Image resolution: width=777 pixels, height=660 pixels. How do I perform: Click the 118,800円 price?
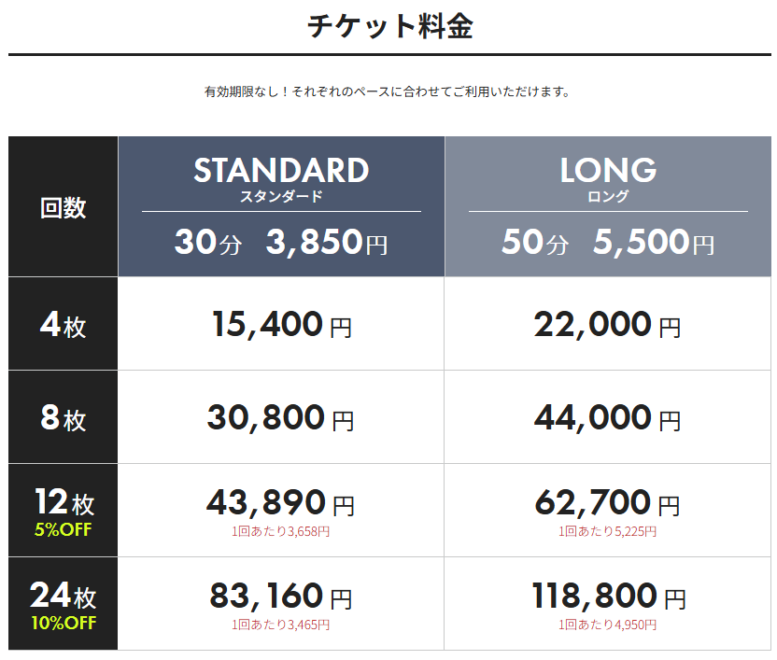point(608,597)
